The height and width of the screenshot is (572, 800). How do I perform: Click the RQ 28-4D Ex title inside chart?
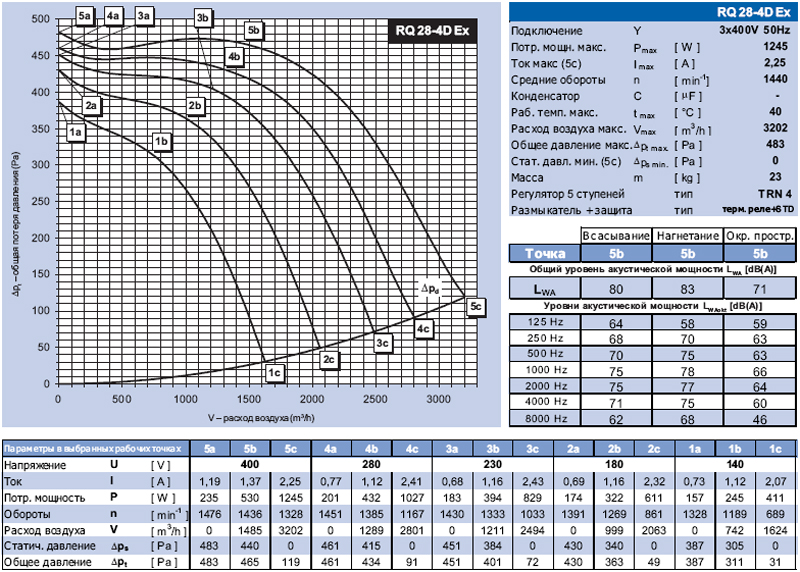[x=432, y=30]
